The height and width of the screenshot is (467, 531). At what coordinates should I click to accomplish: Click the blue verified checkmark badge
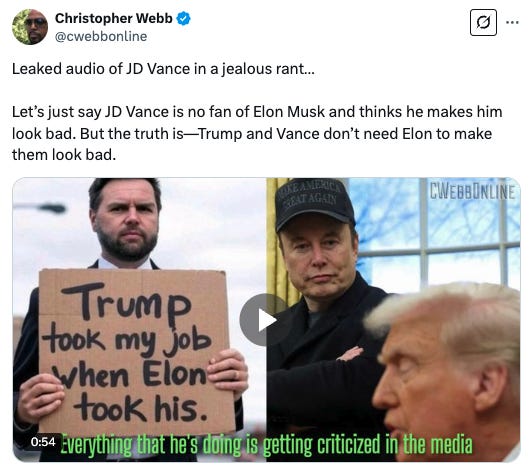(x=183, y=18)
